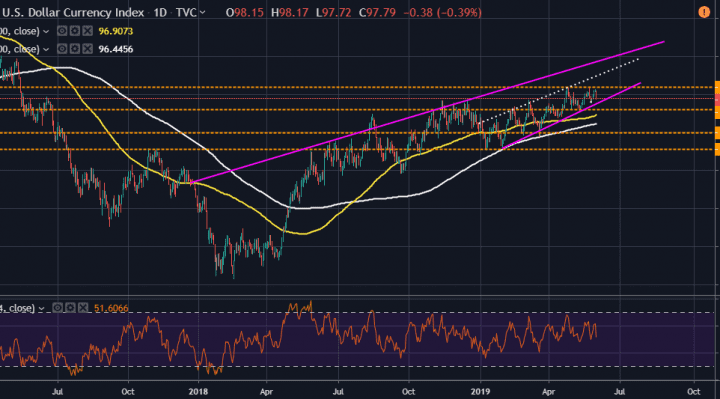Click the 2019 label on time axis
This screenshot has height=399, width=720.
pyautogui.click(x=480, y=392)
